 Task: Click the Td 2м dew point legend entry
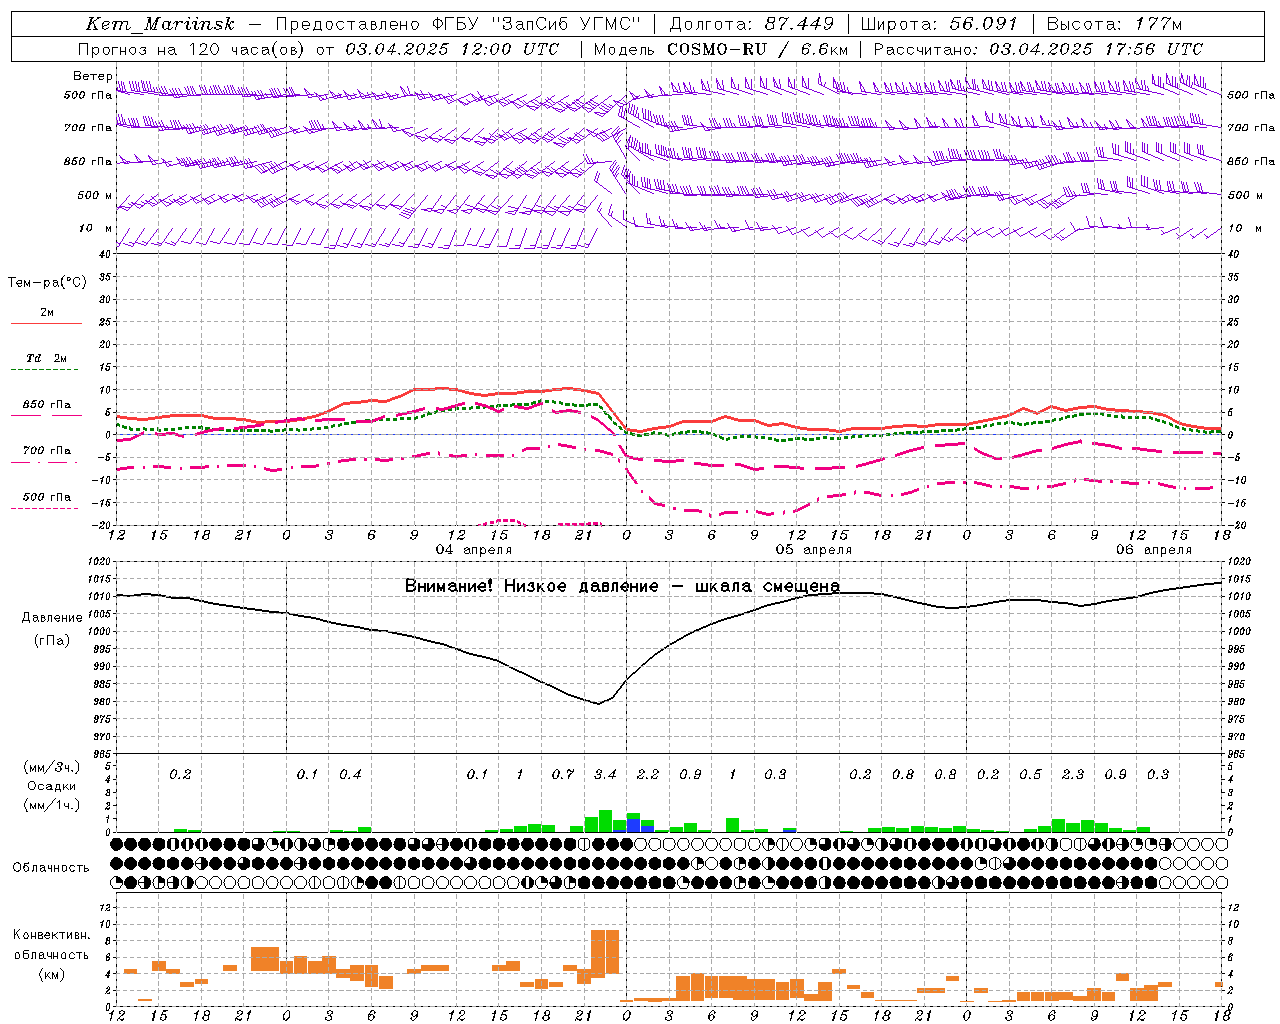[46, 358]
